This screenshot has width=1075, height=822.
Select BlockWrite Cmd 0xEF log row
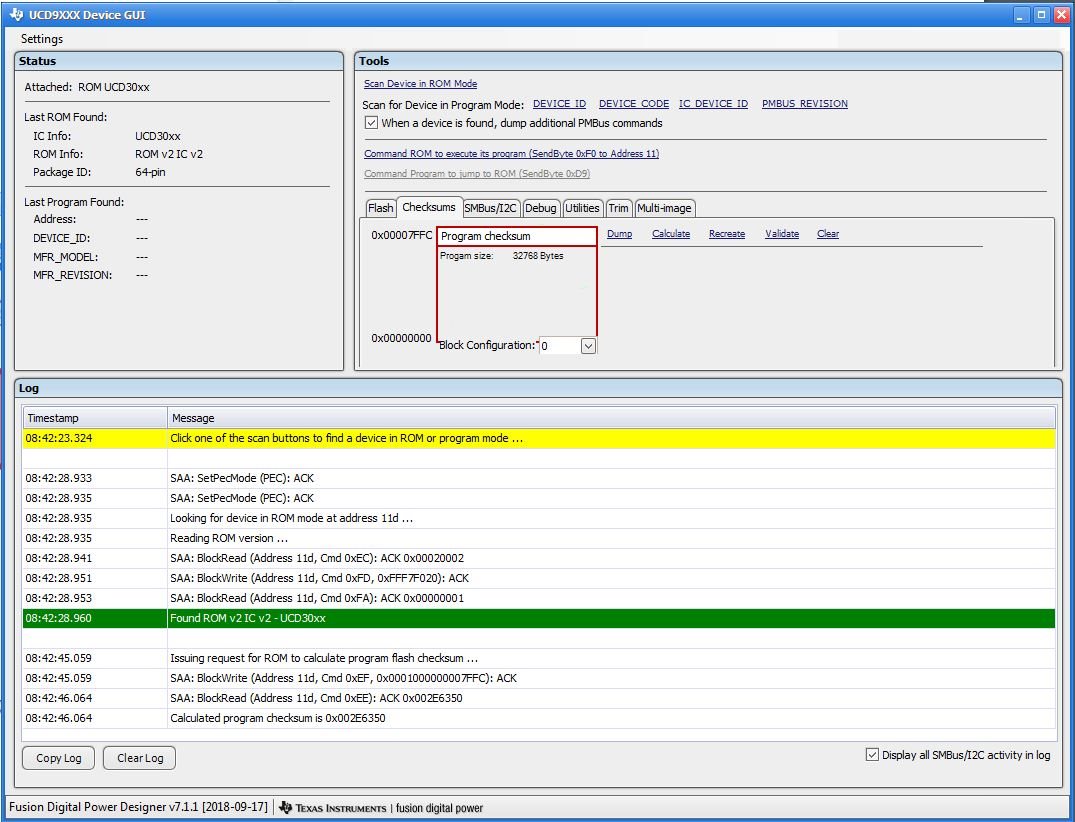click(x=539, y=678)
